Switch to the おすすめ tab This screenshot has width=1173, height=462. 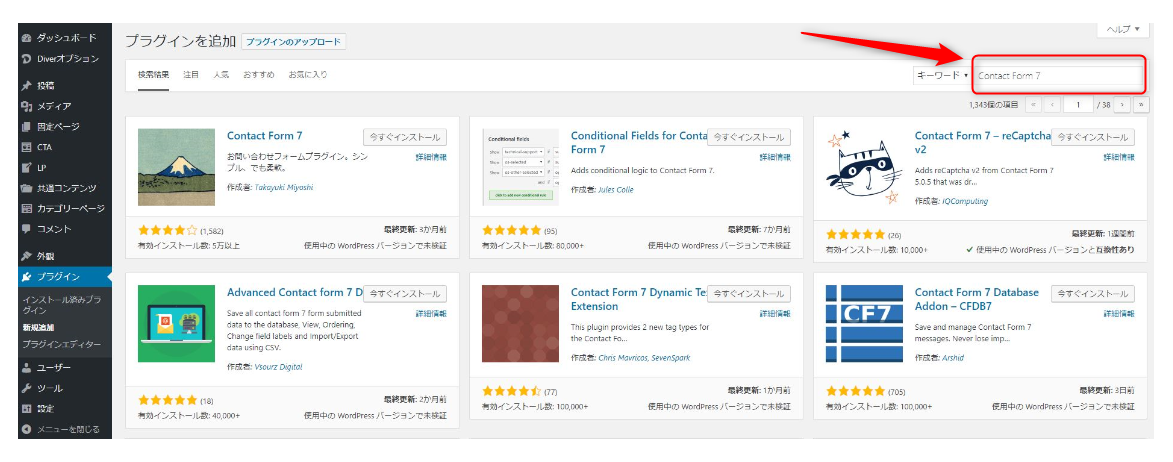pyautogui.click(x=259, y=75)
